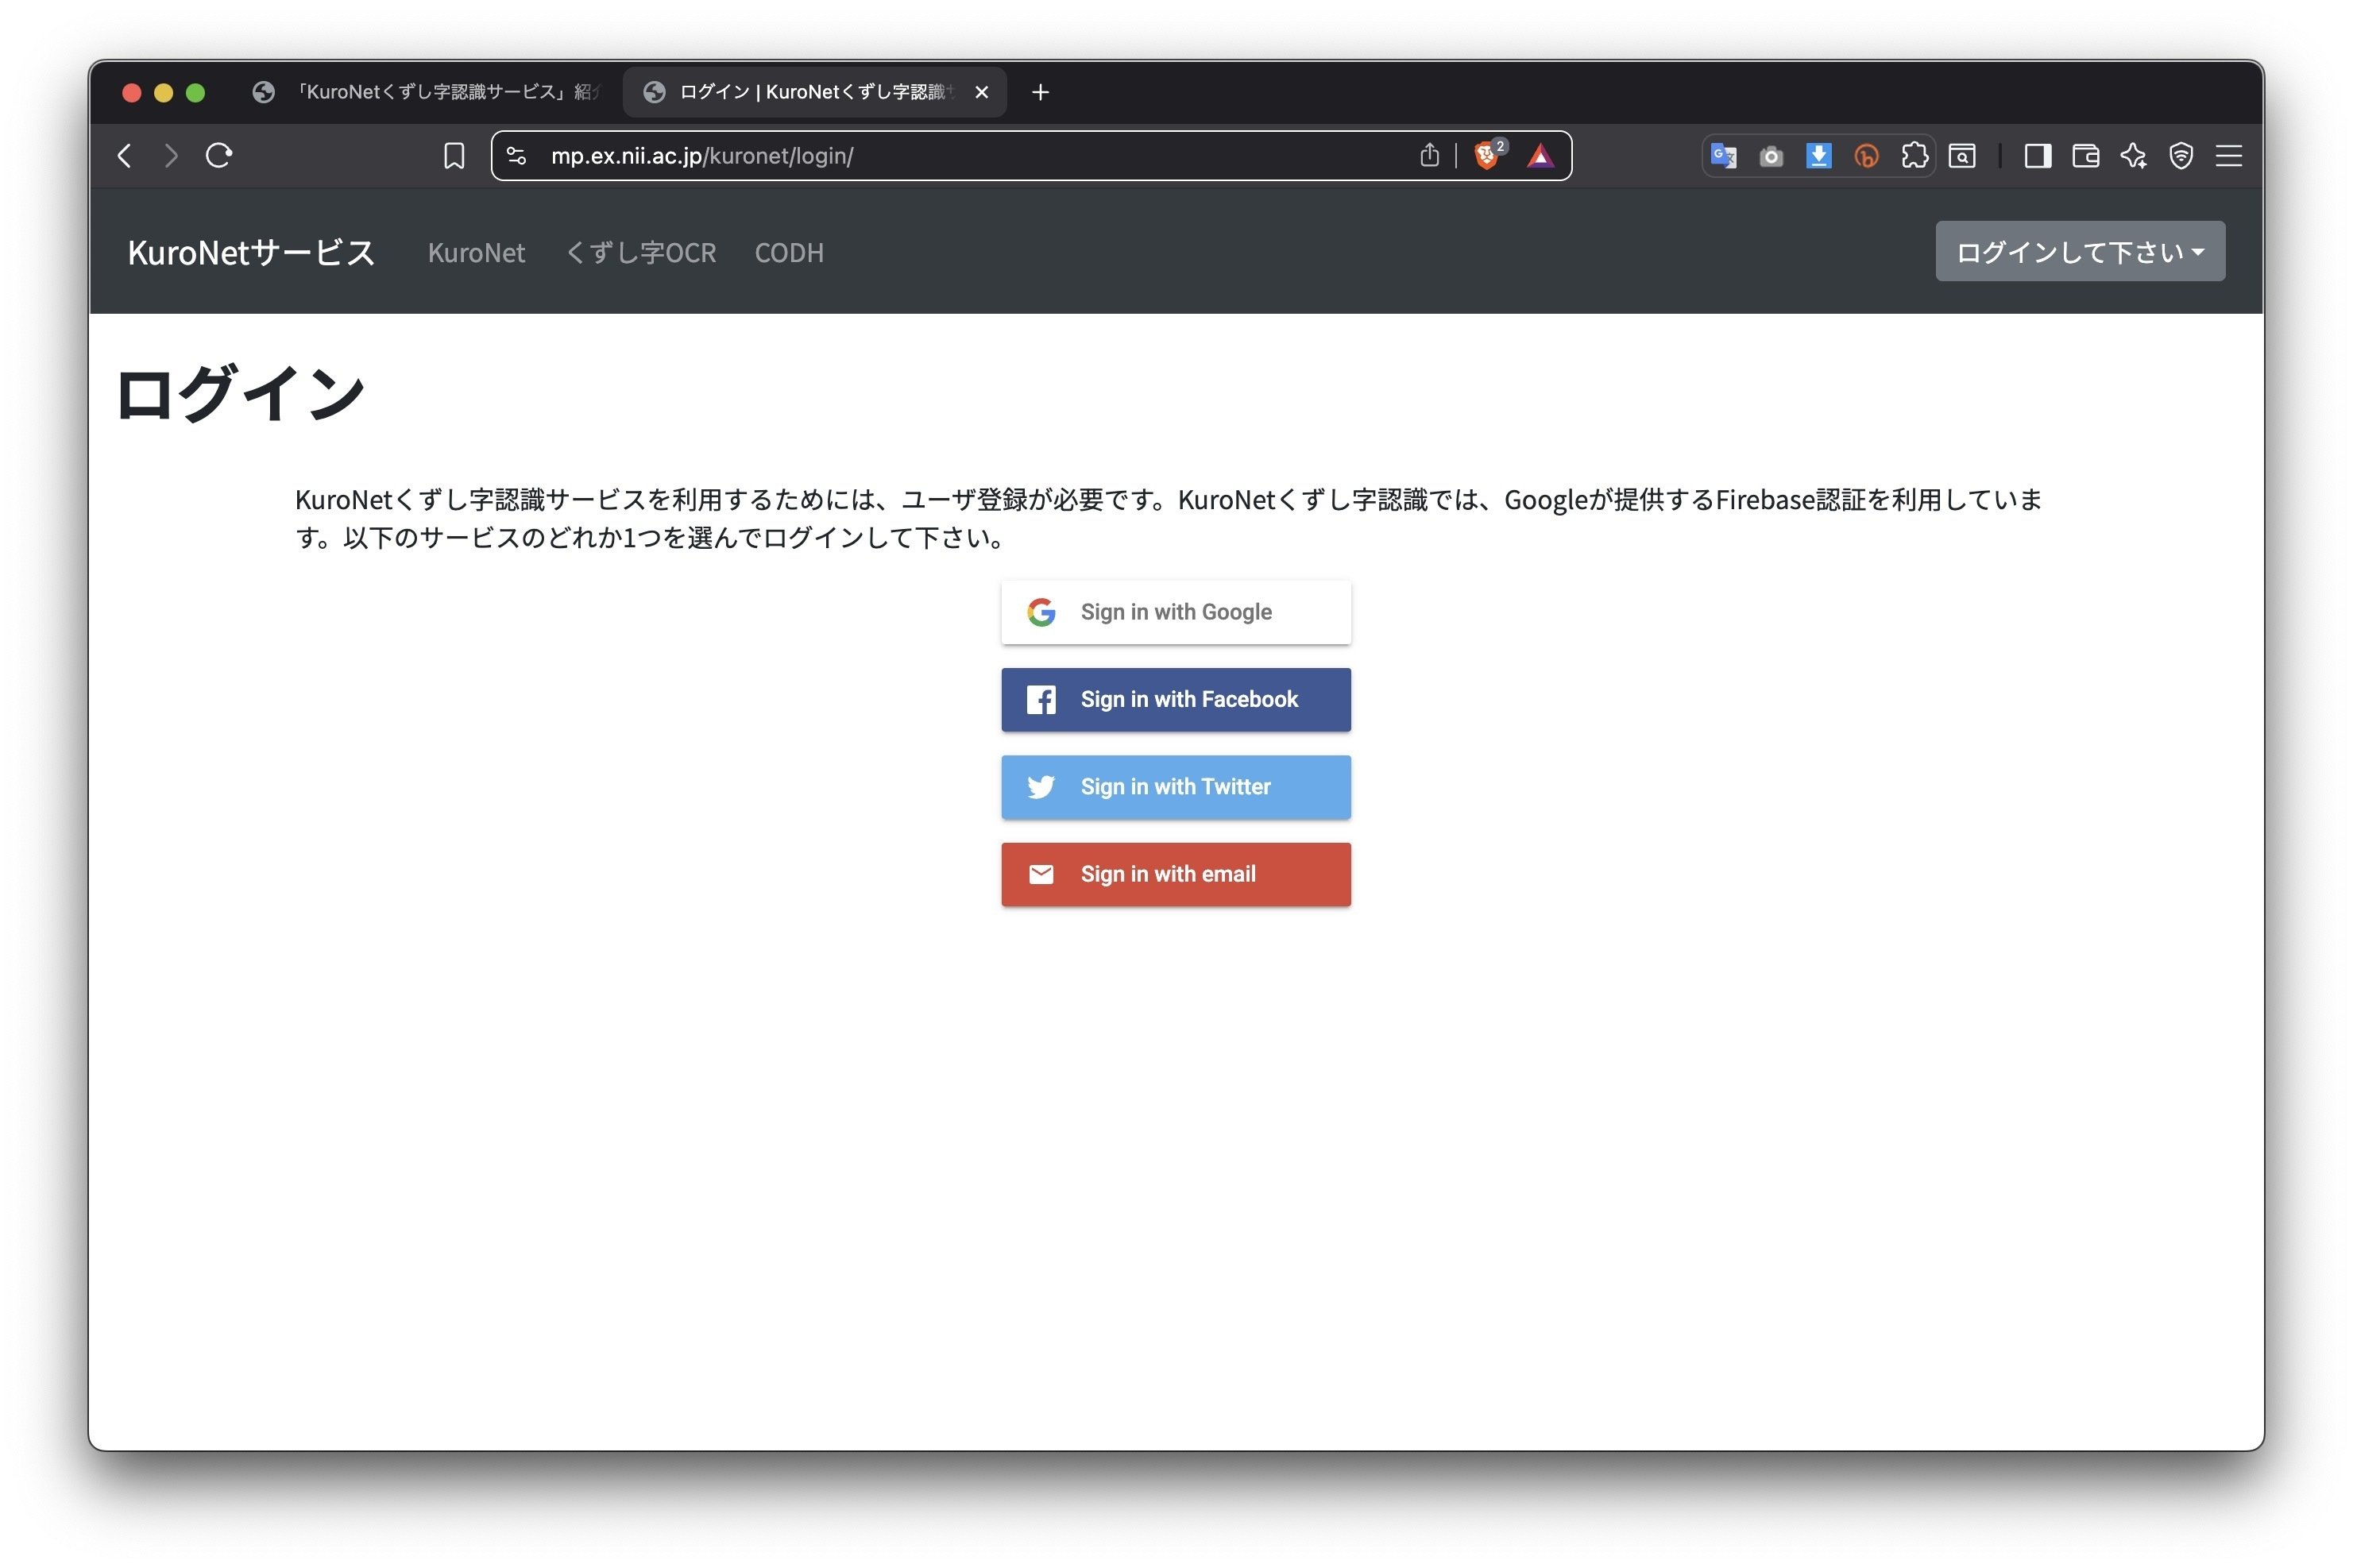The width and height of the screenshot is (2353, 1568).
Task: Toggle the sidebar panel icon
Action: 2037,156
